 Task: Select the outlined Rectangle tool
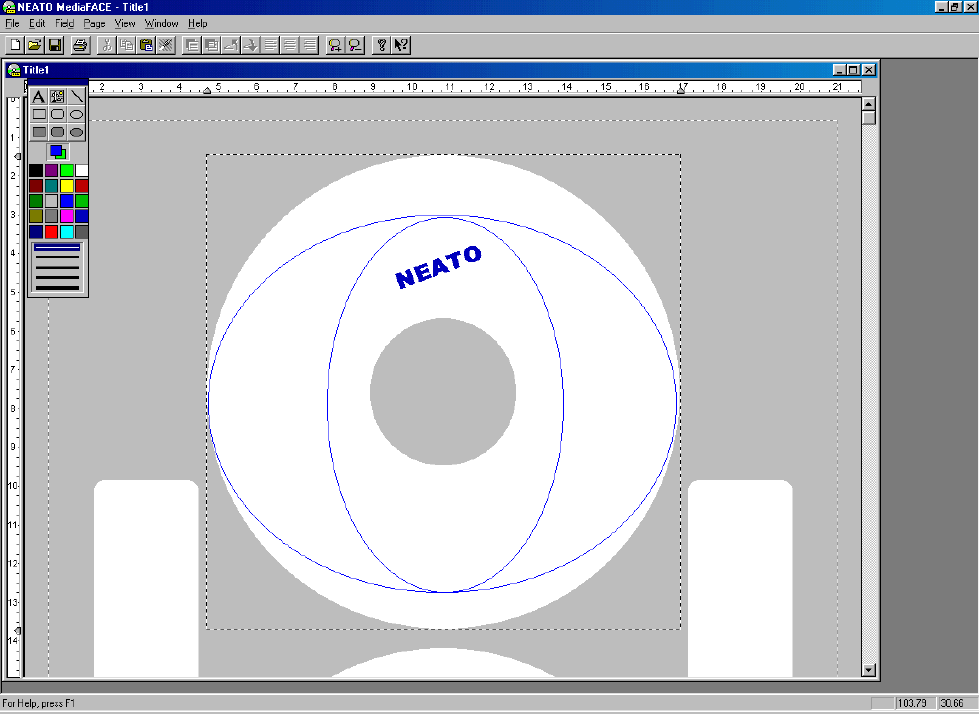point(39,114)
